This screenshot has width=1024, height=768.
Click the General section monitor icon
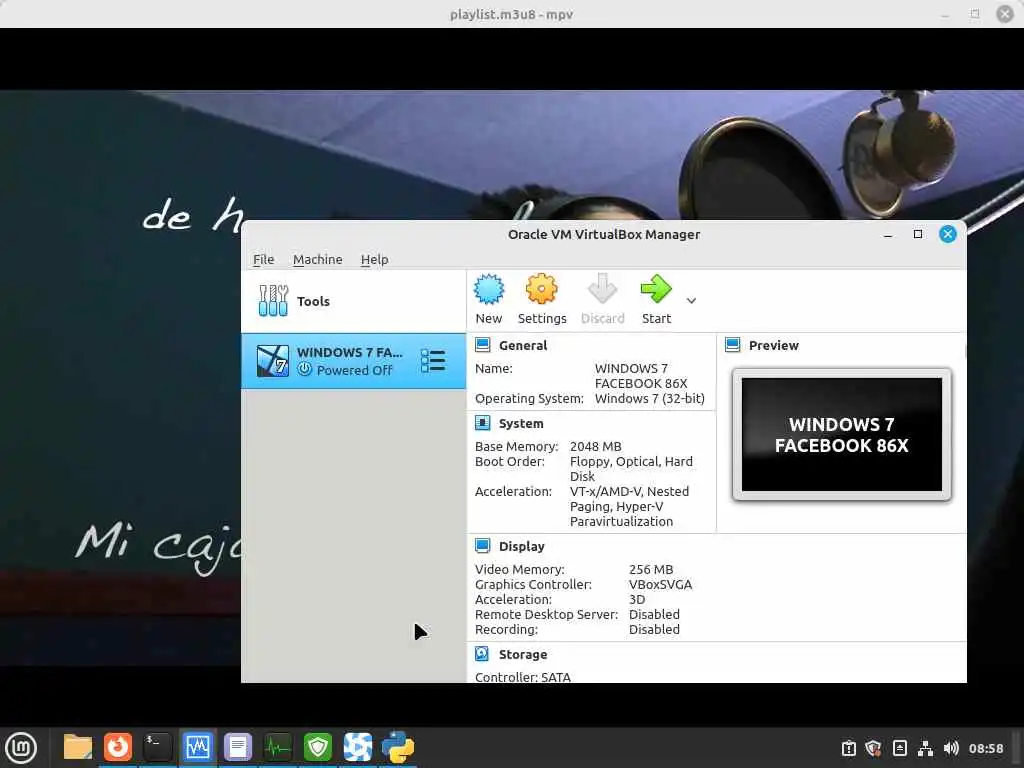pos(483,345)
